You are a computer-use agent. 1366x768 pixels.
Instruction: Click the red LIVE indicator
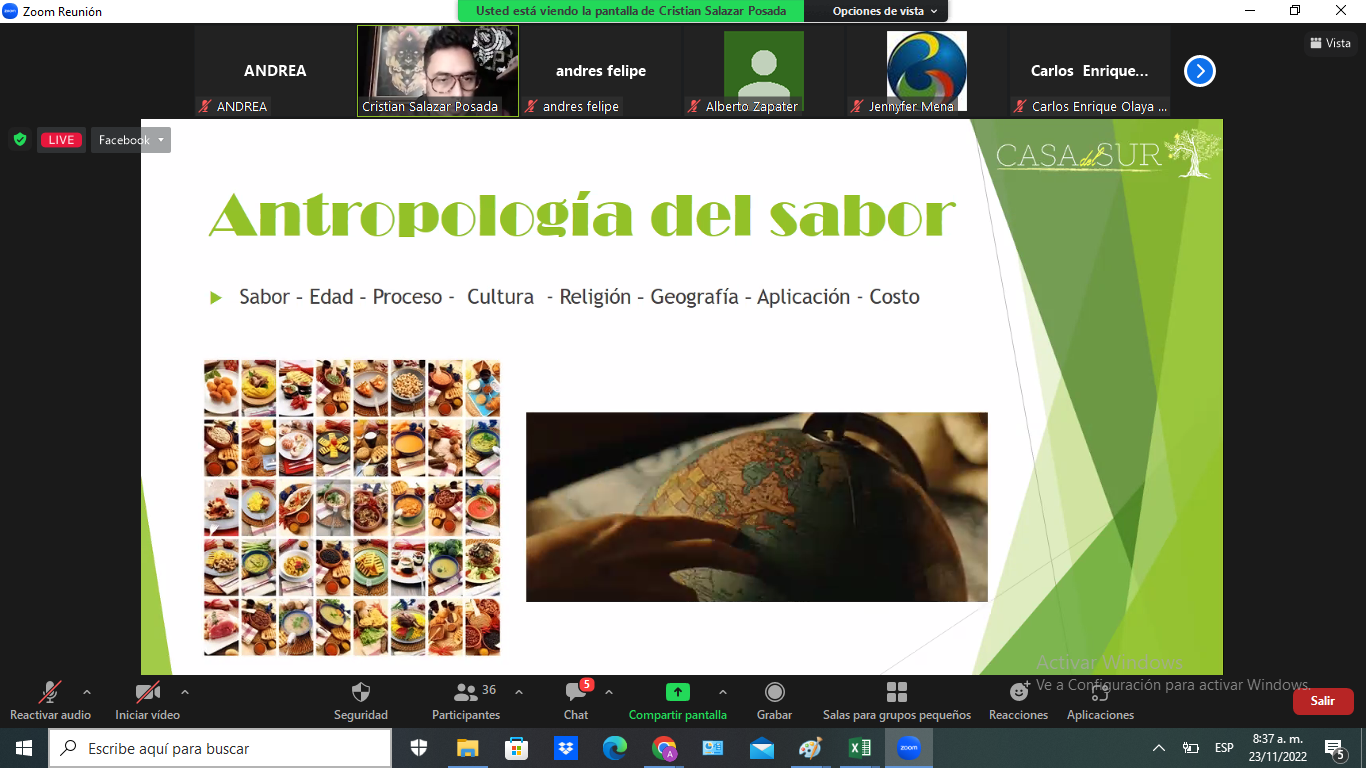[61, 140]
